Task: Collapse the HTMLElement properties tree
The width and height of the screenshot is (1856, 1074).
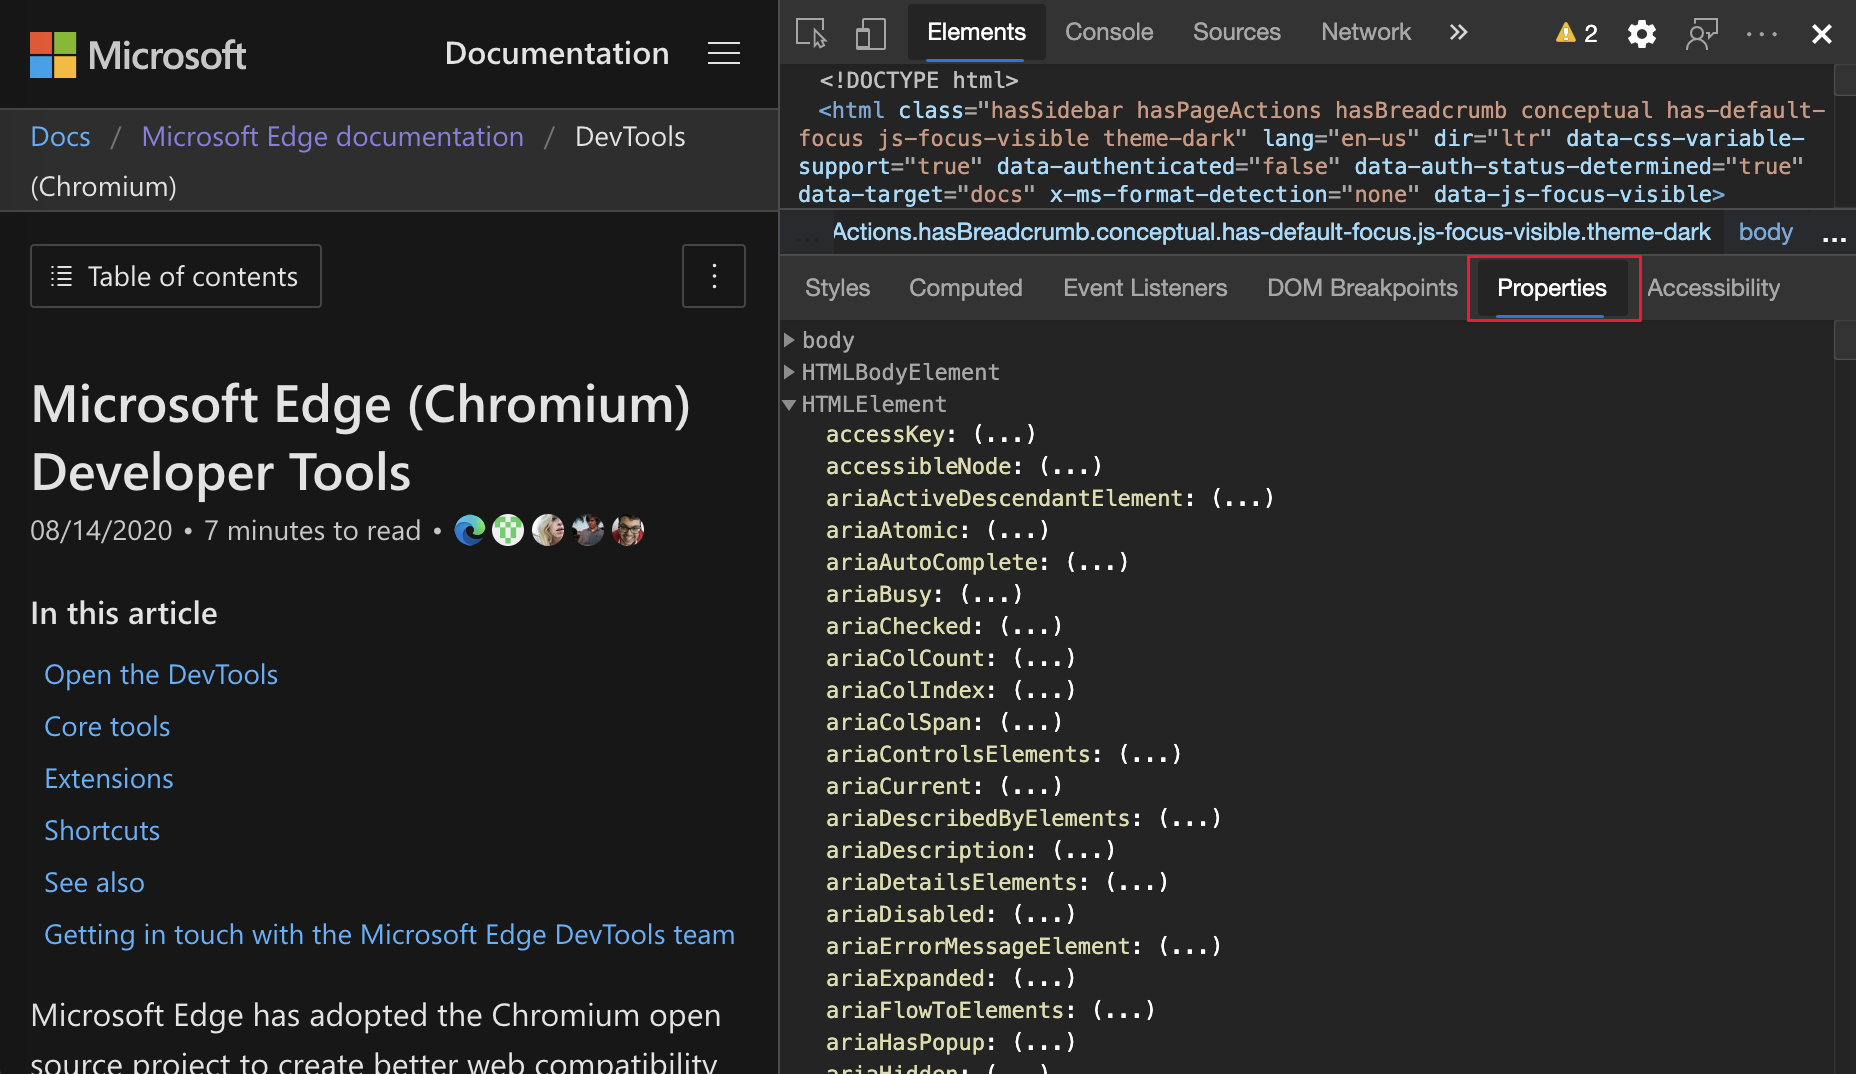Action: coord(790,404)
